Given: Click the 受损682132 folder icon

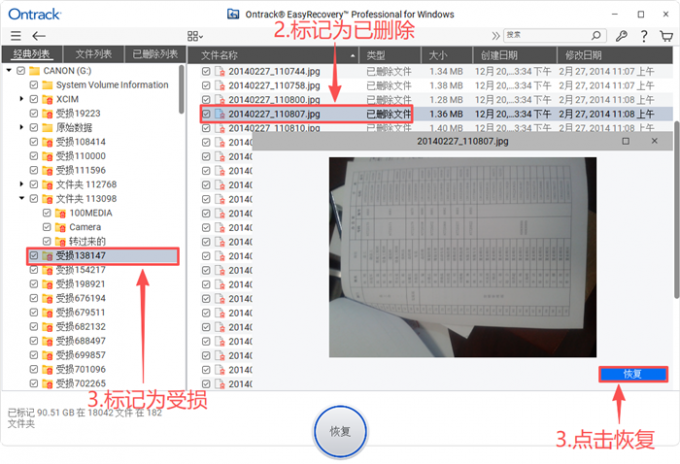Looking at the screenshot, I should (48, 327).
